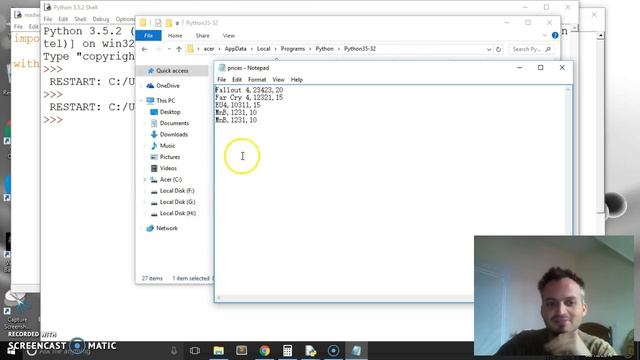Click the 'Far Cry 4, 12321, 15' line in Notepad

coord(249,98)
